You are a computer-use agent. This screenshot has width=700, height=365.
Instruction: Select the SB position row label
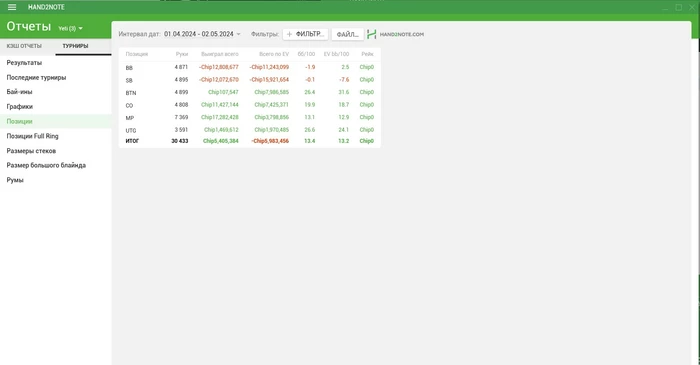pyautogui.click(x=129, y=80)
